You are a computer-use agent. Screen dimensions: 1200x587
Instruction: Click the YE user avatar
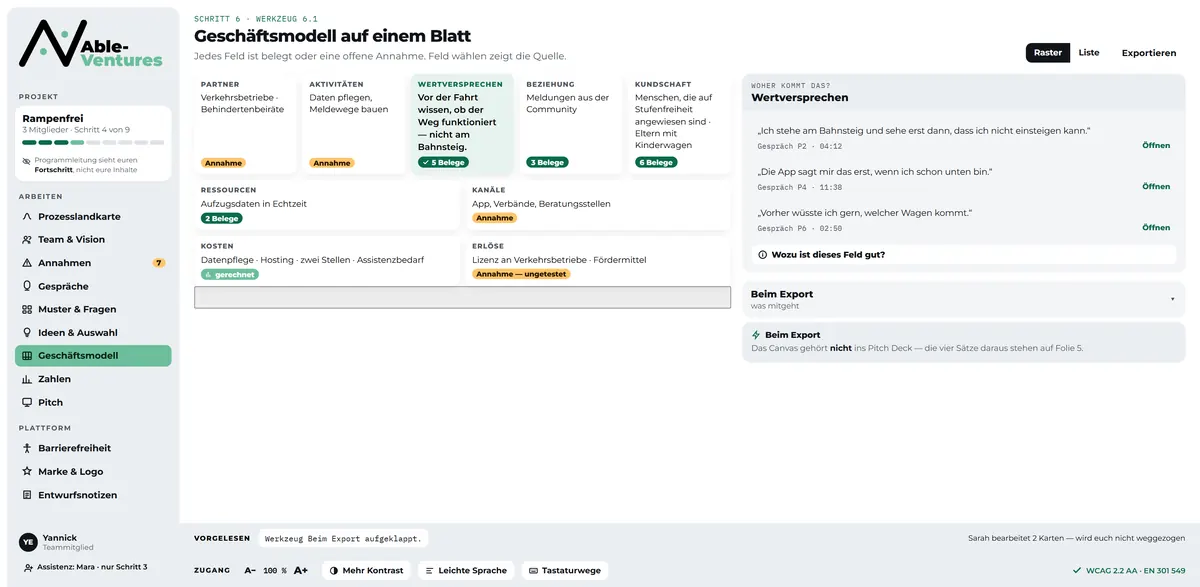pos(28,542)
